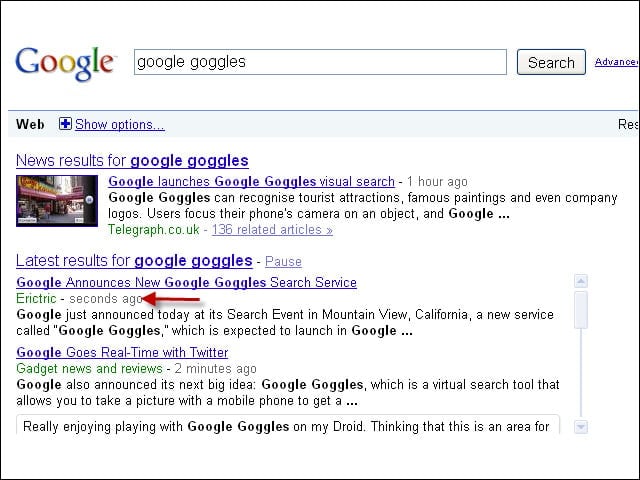Viewport: 640px width, 480px height.
Task: Open Google Goes Real-Time with Twitter link
Action: coord(122,352)
